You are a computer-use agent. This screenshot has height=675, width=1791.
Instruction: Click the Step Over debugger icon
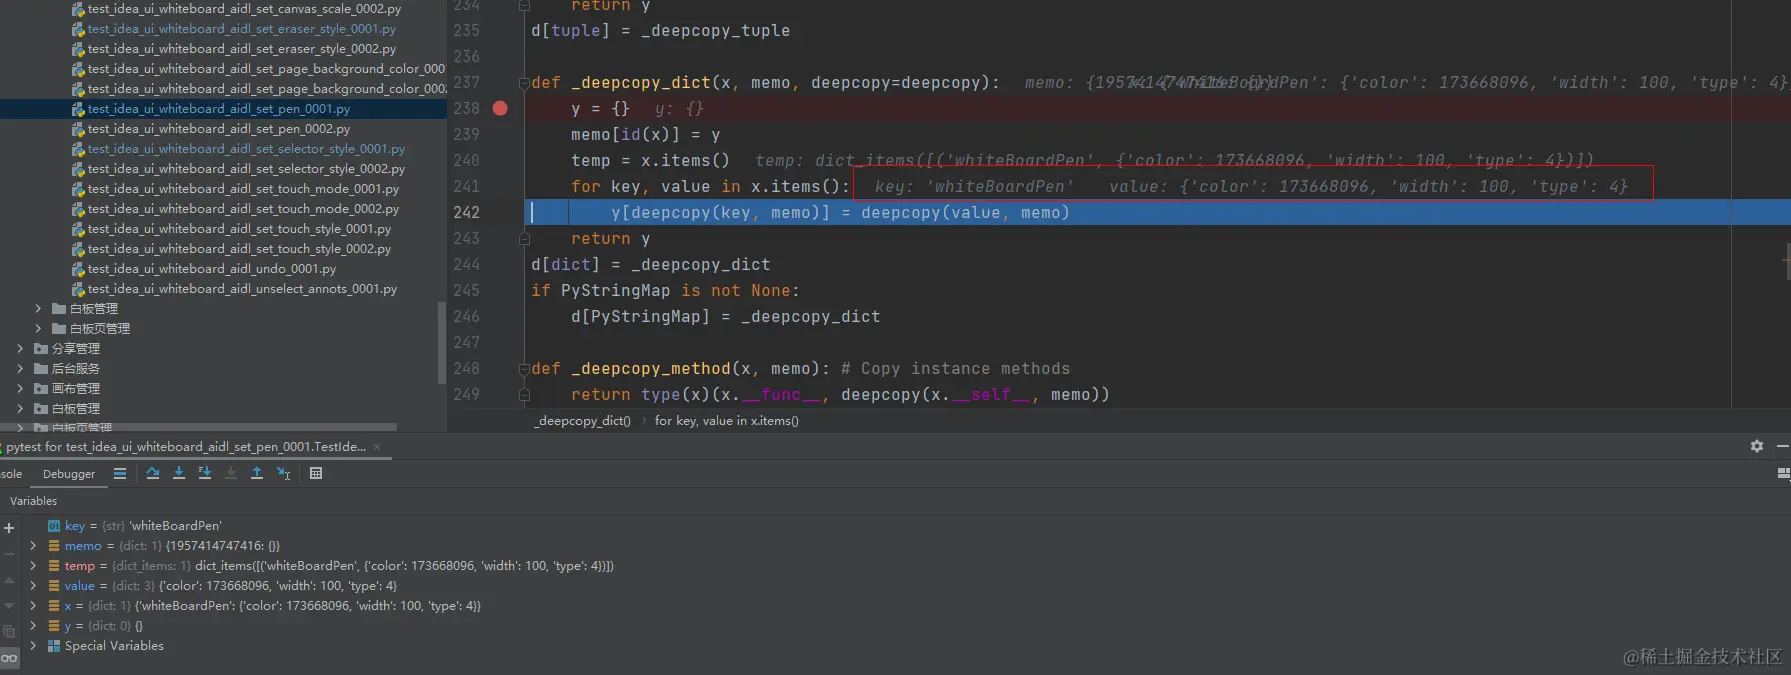(153, 473)
